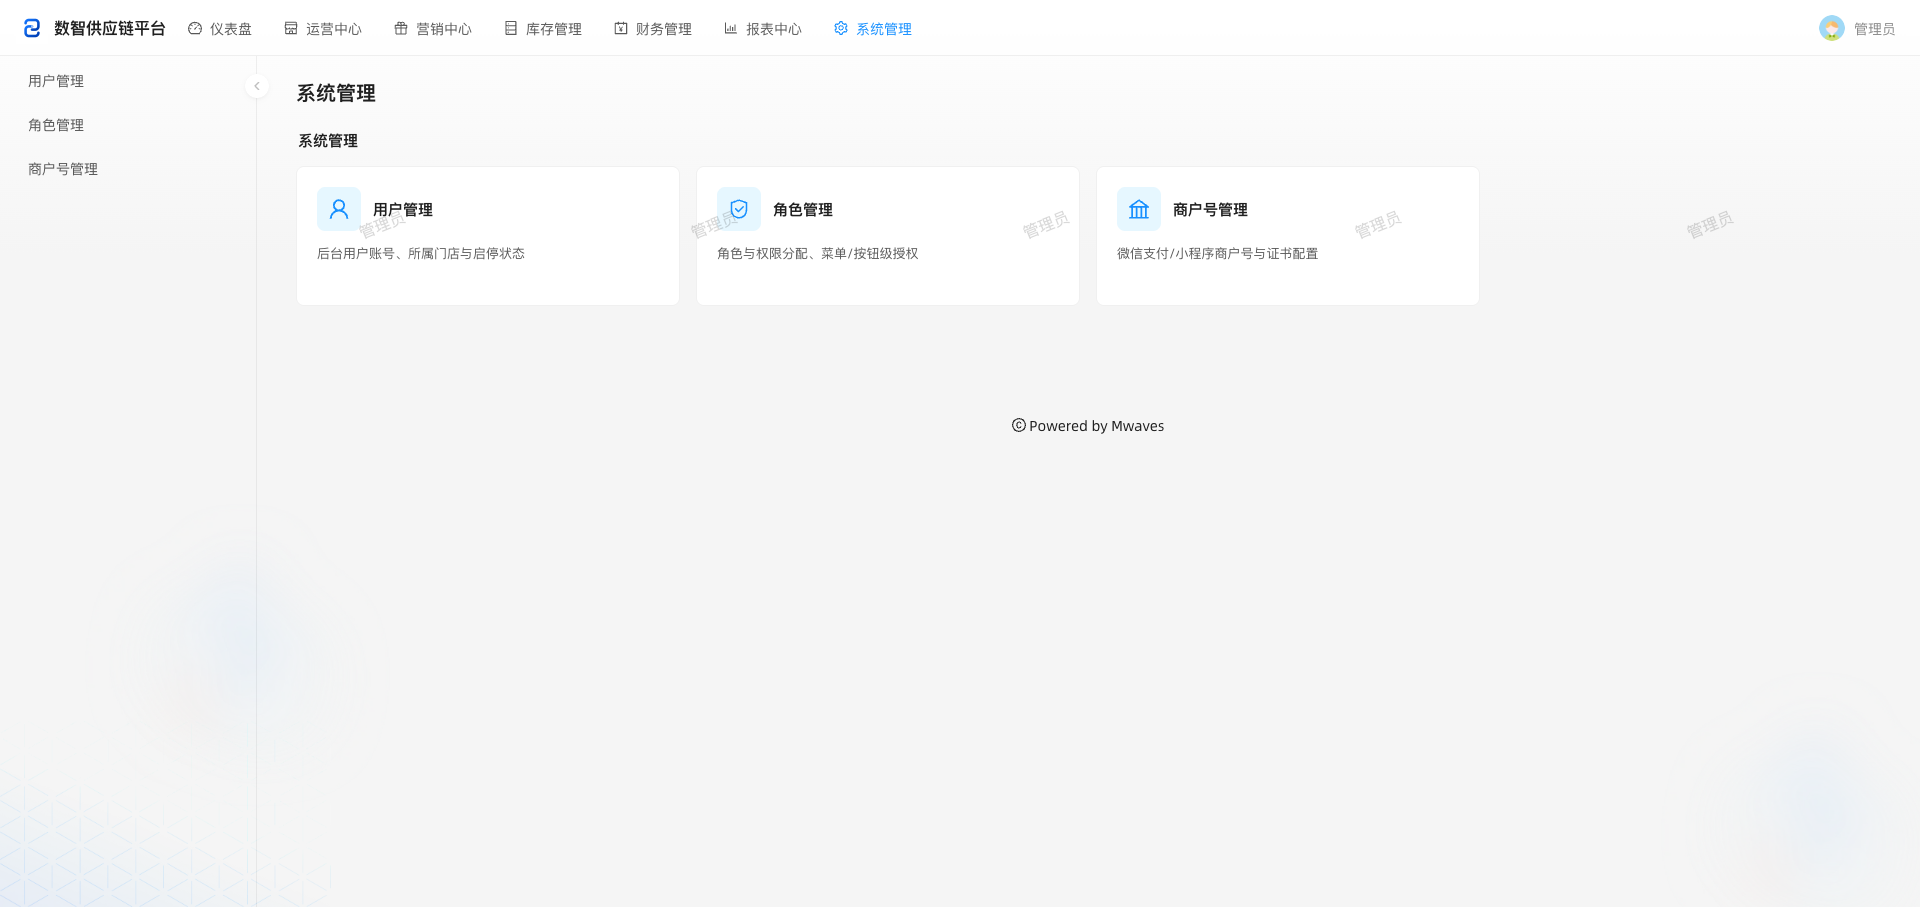Click Powered by Mwaves footer text
Viewport: 1920px width, 907px height.
[x=1096, y=426]
